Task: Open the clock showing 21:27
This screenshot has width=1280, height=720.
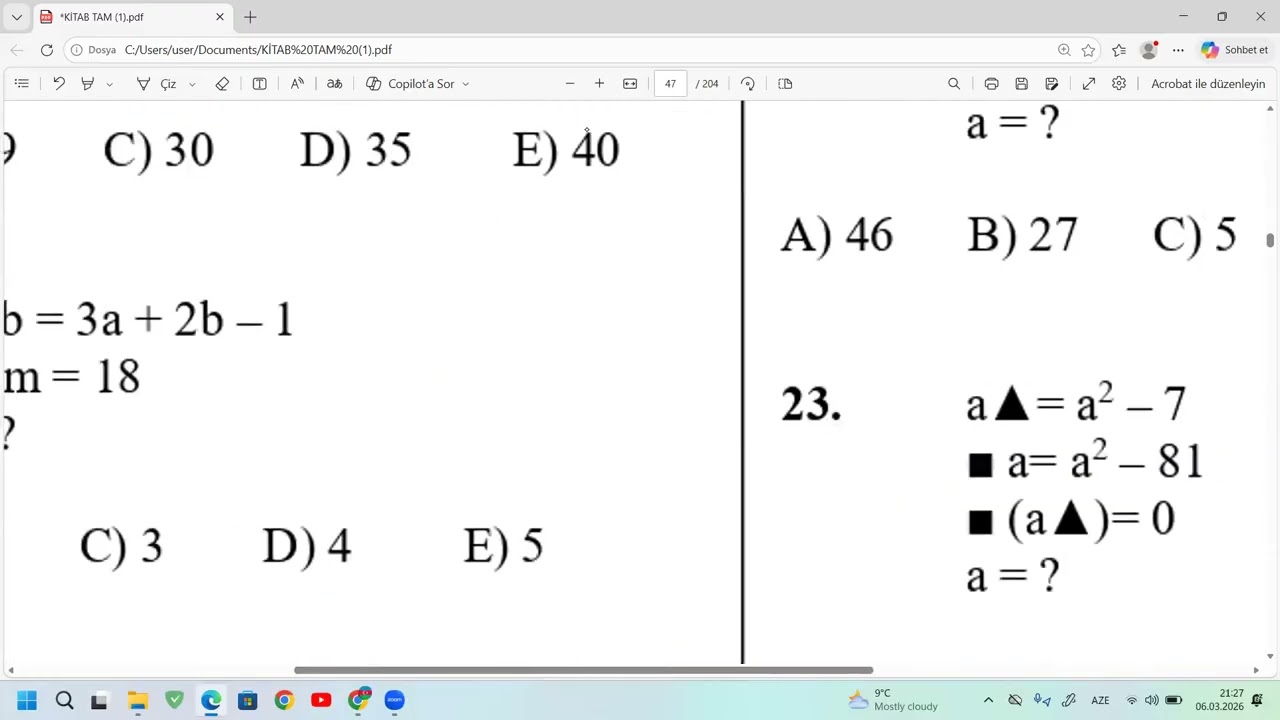Action: tap(1219, 700)
